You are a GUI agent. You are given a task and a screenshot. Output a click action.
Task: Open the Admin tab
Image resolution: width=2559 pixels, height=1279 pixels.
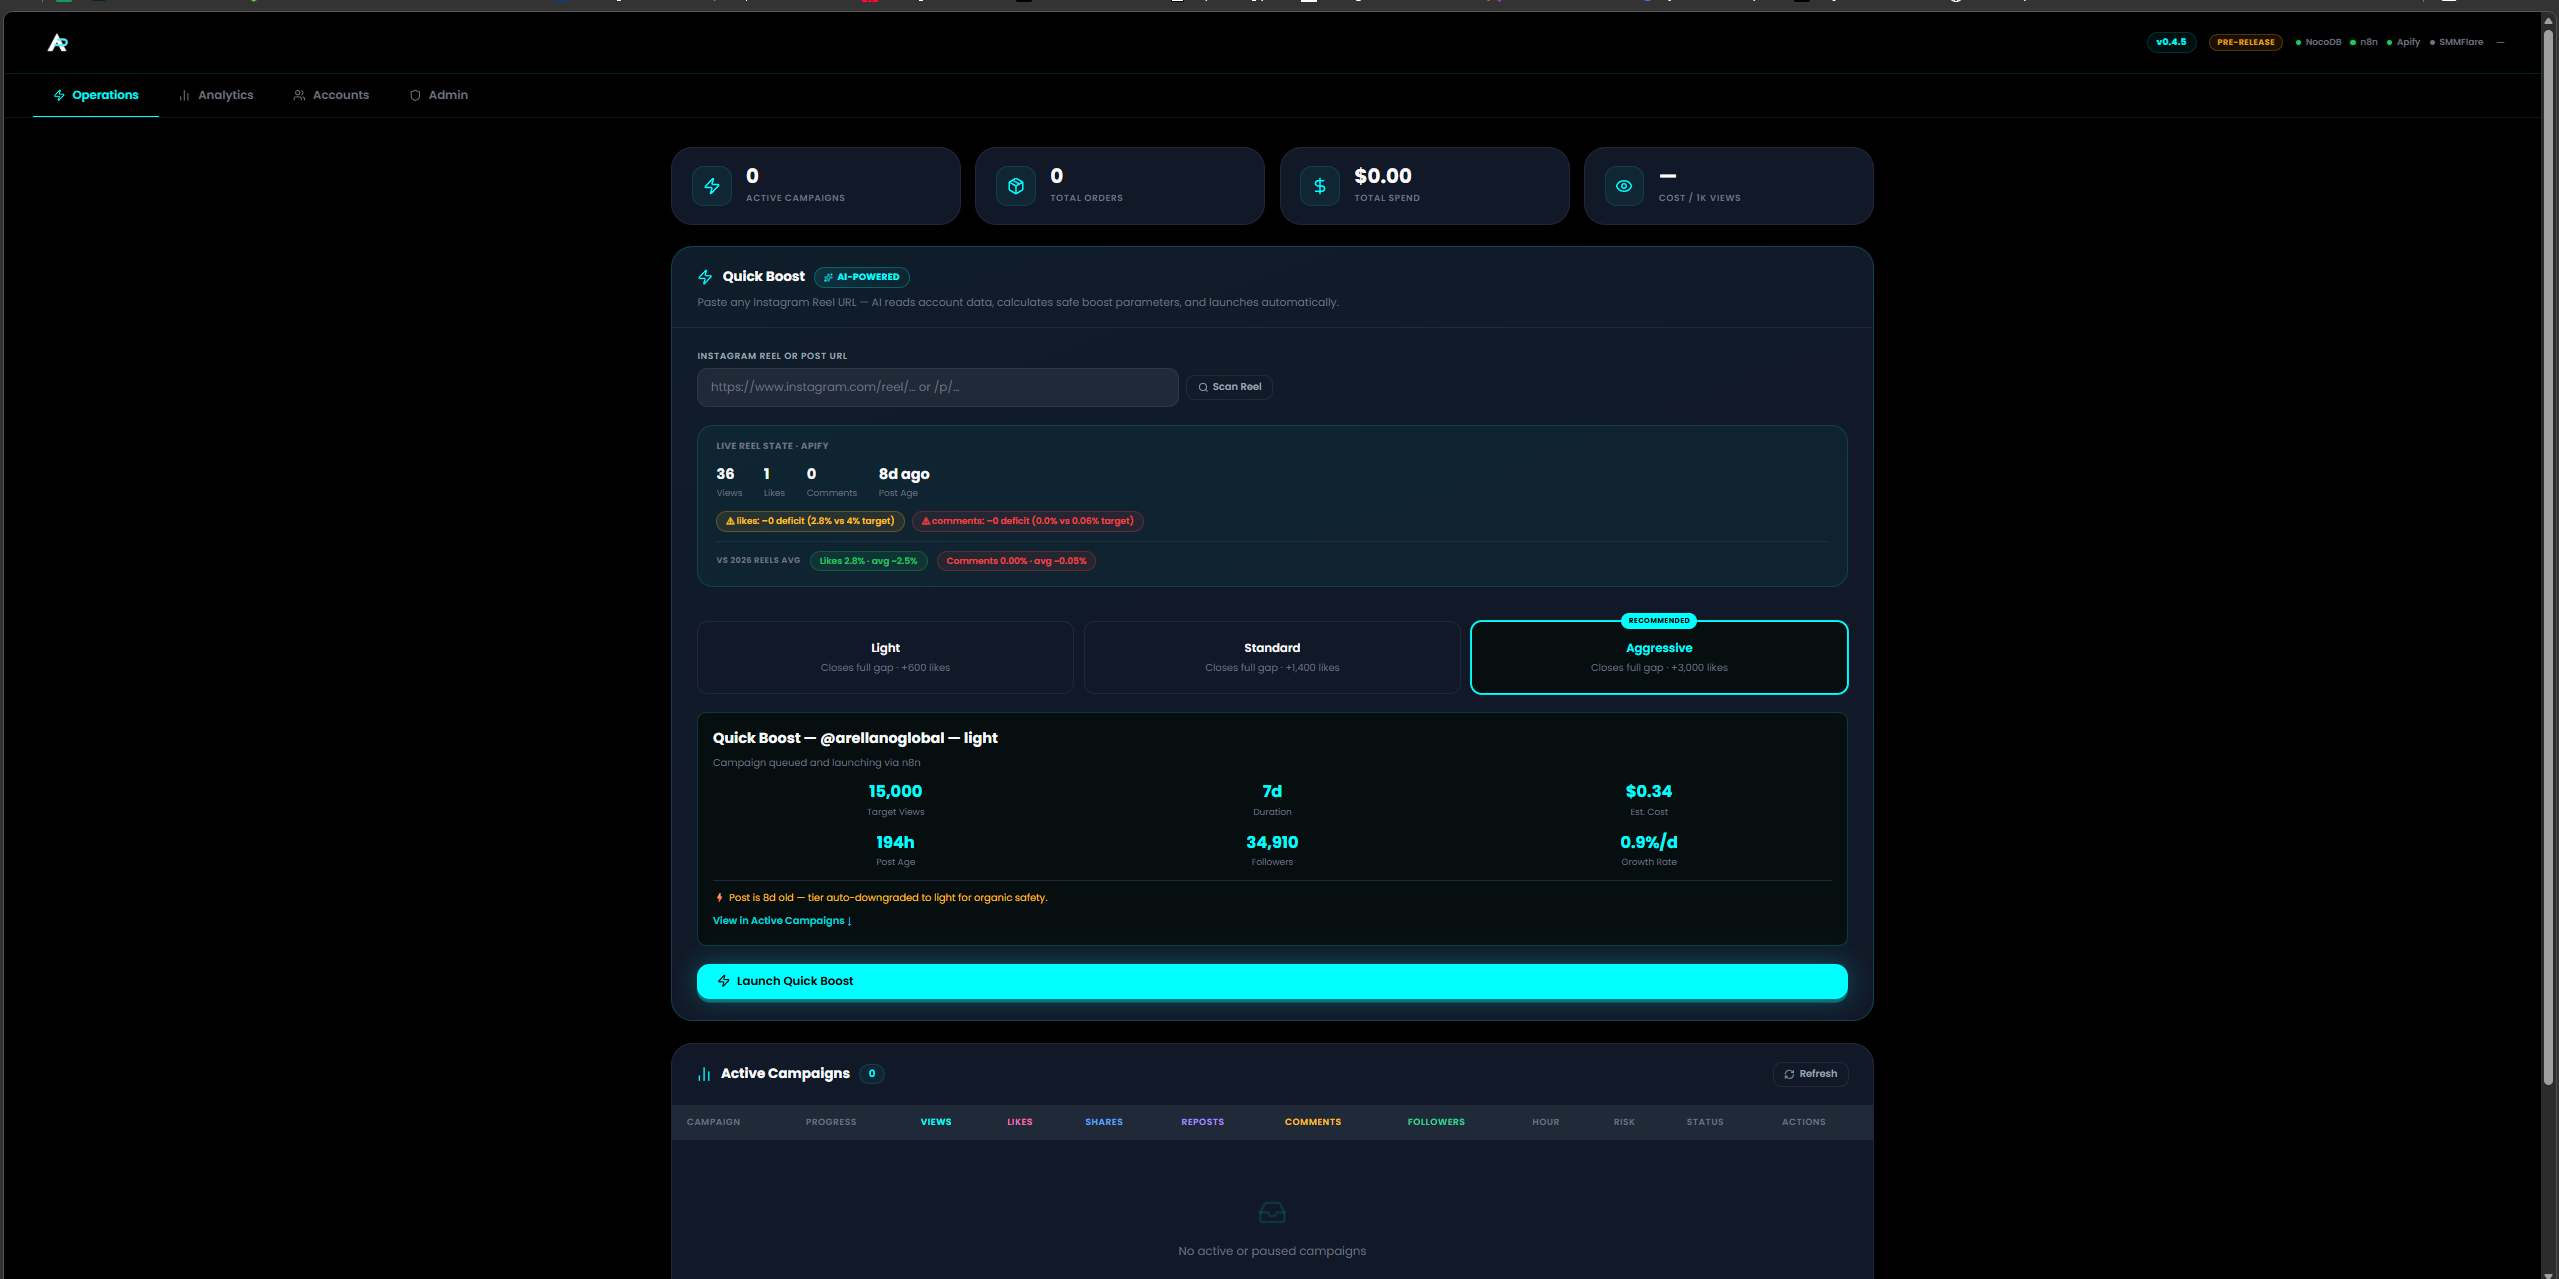(x=438, y=95)
